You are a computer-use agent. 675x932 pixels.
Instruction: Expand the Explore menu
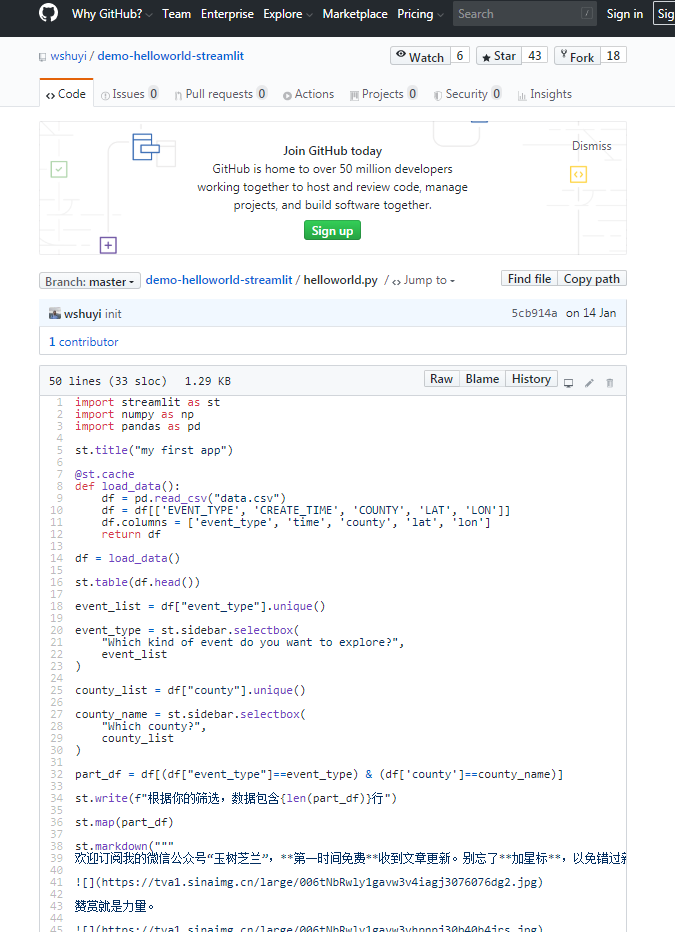pyautogui.click(x=288, y=14)
